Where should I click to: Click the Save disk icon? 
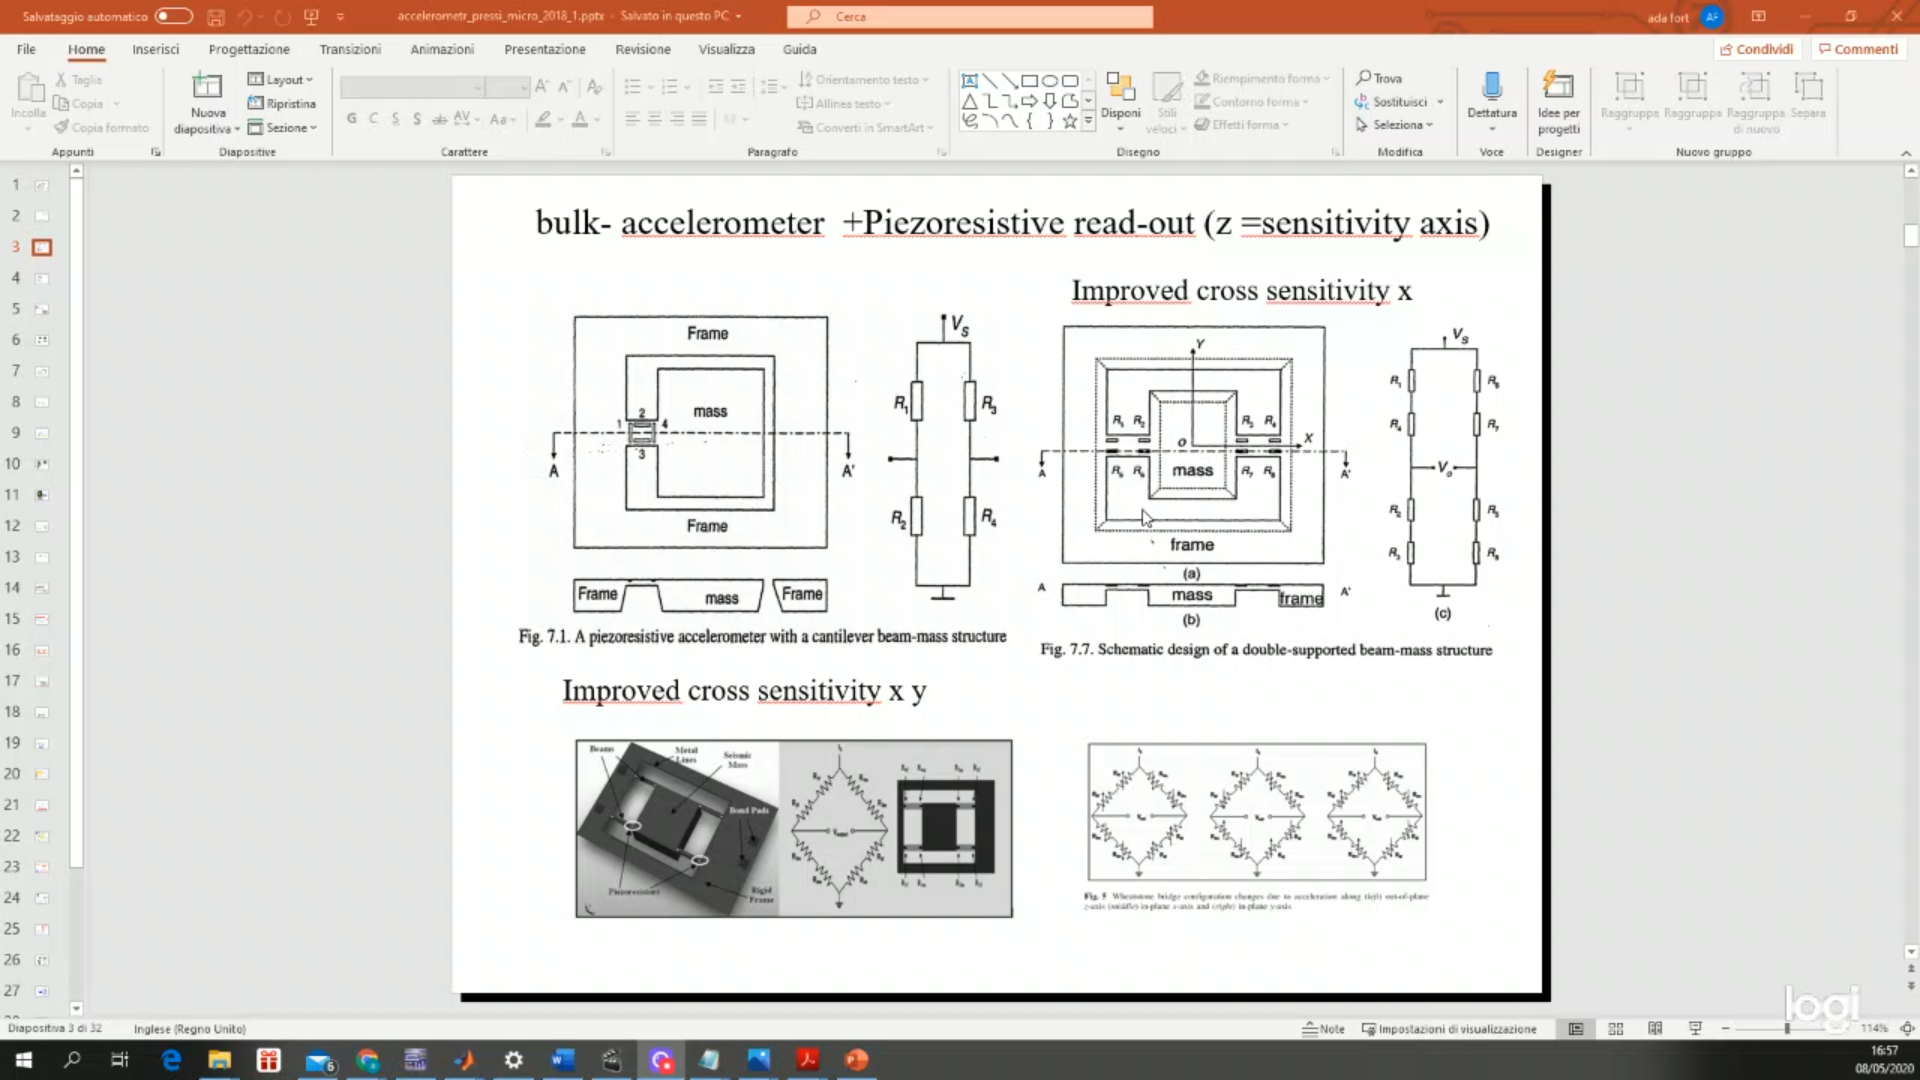click(x=215, y=17)
